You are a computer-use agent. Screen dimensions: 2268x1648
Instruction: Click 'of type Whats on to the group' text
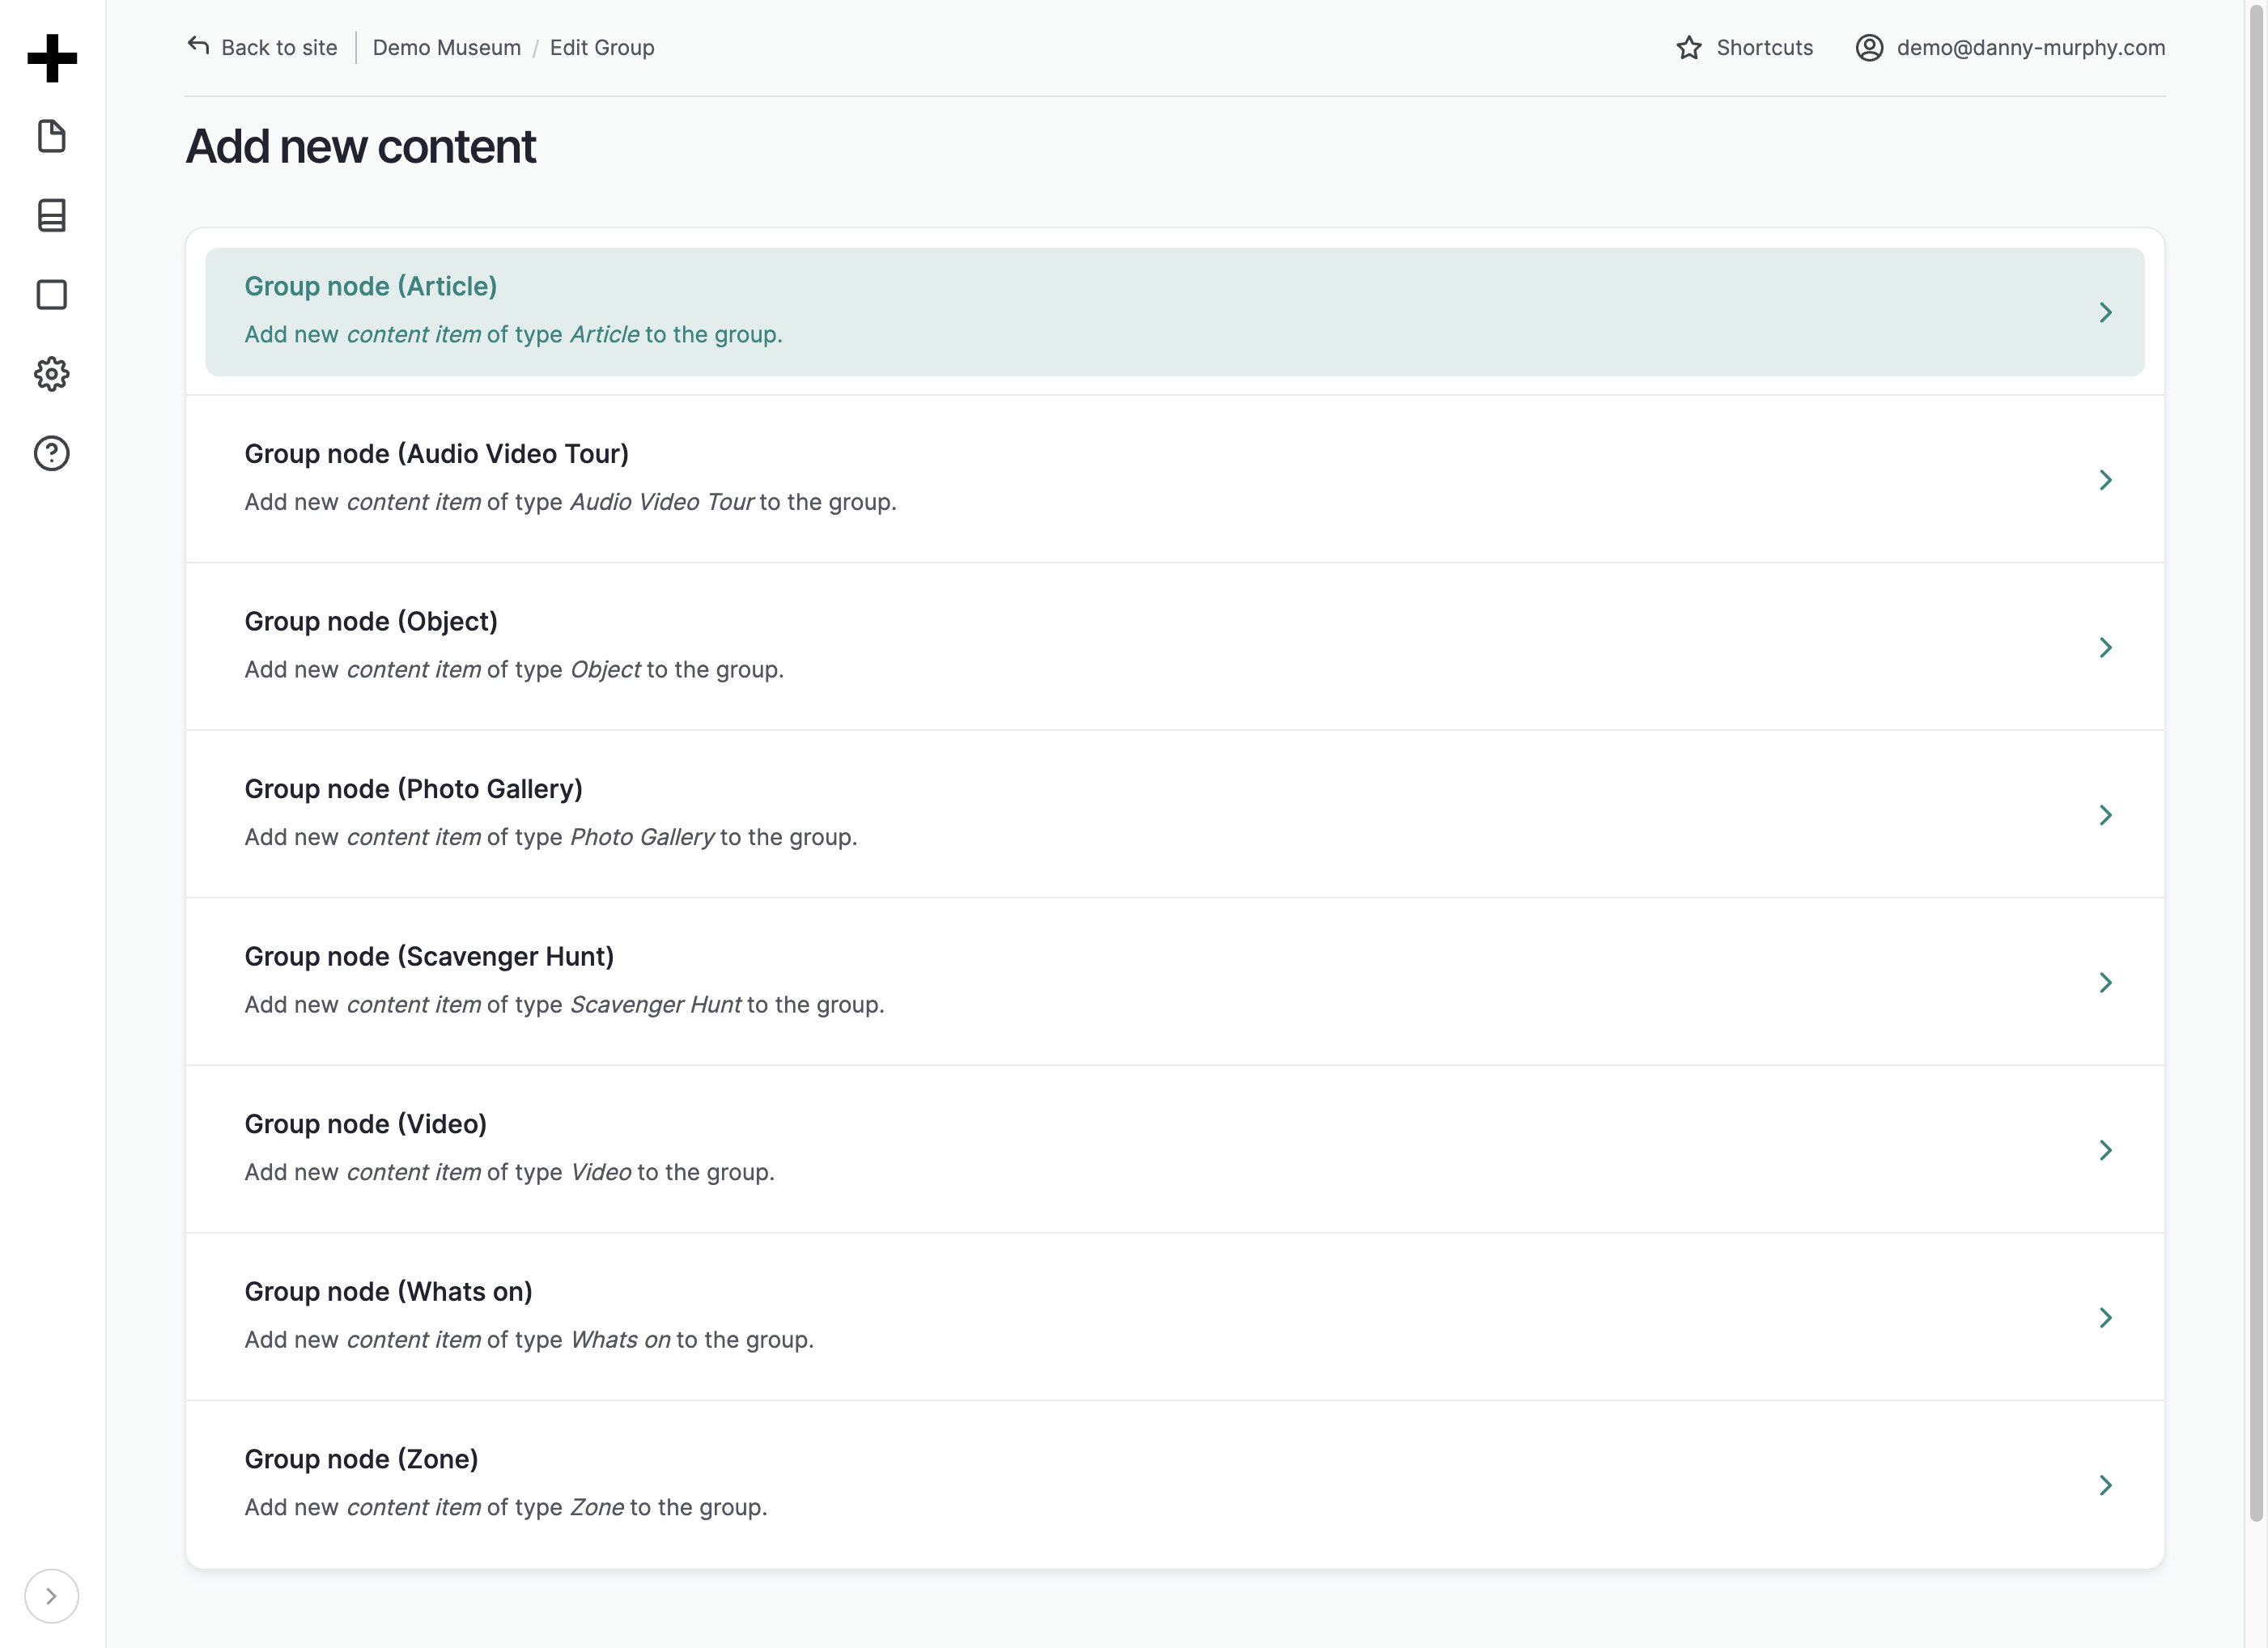(651, 1339)
